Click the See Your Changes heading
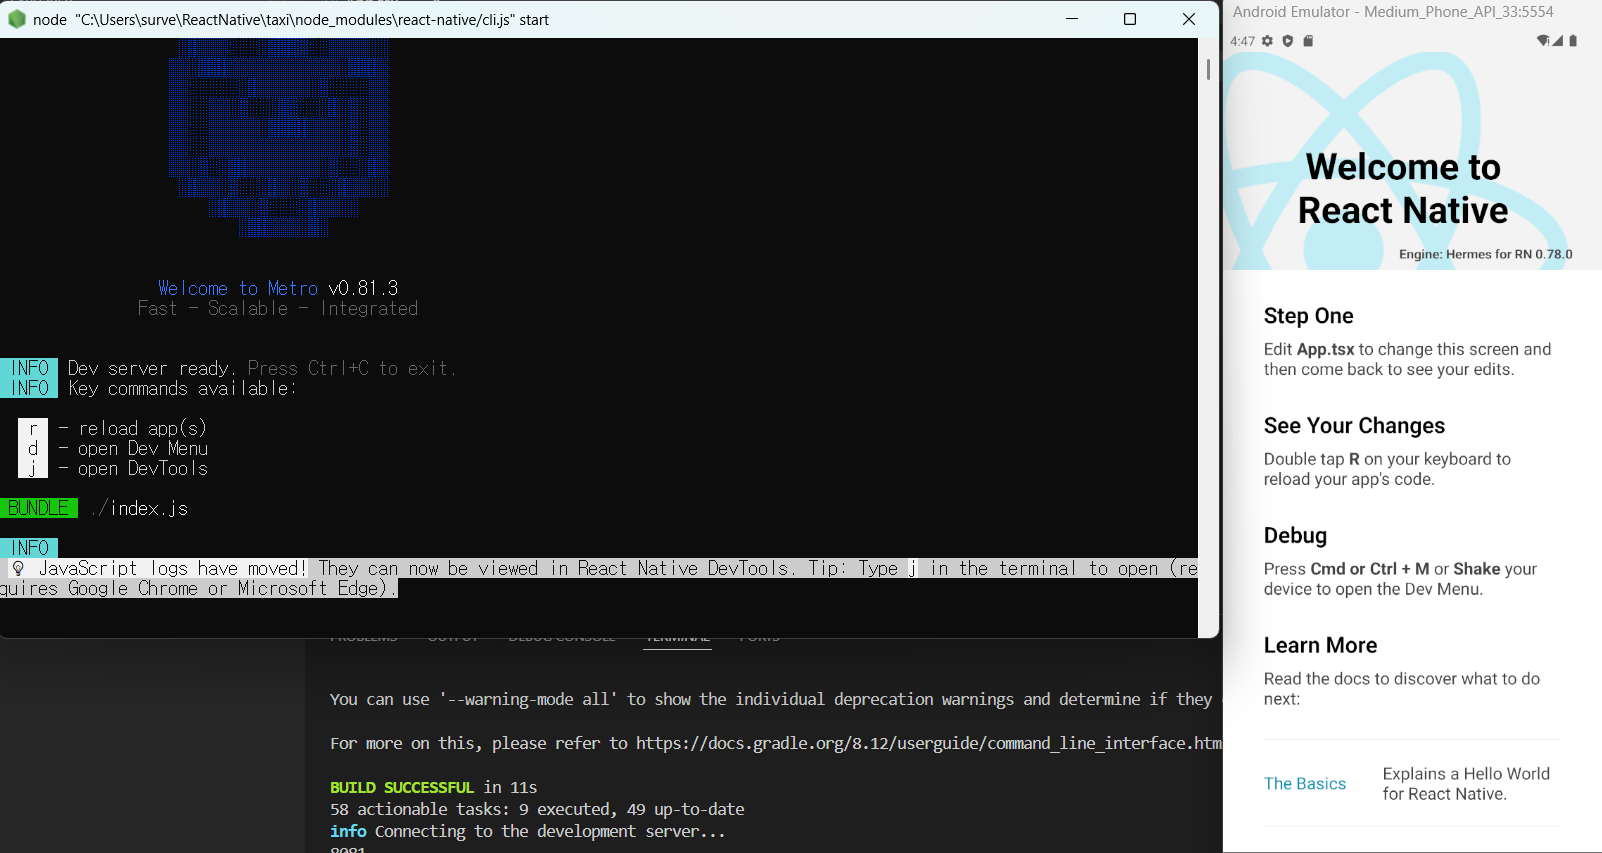 pyautogui.click(x=1354, y=426)
